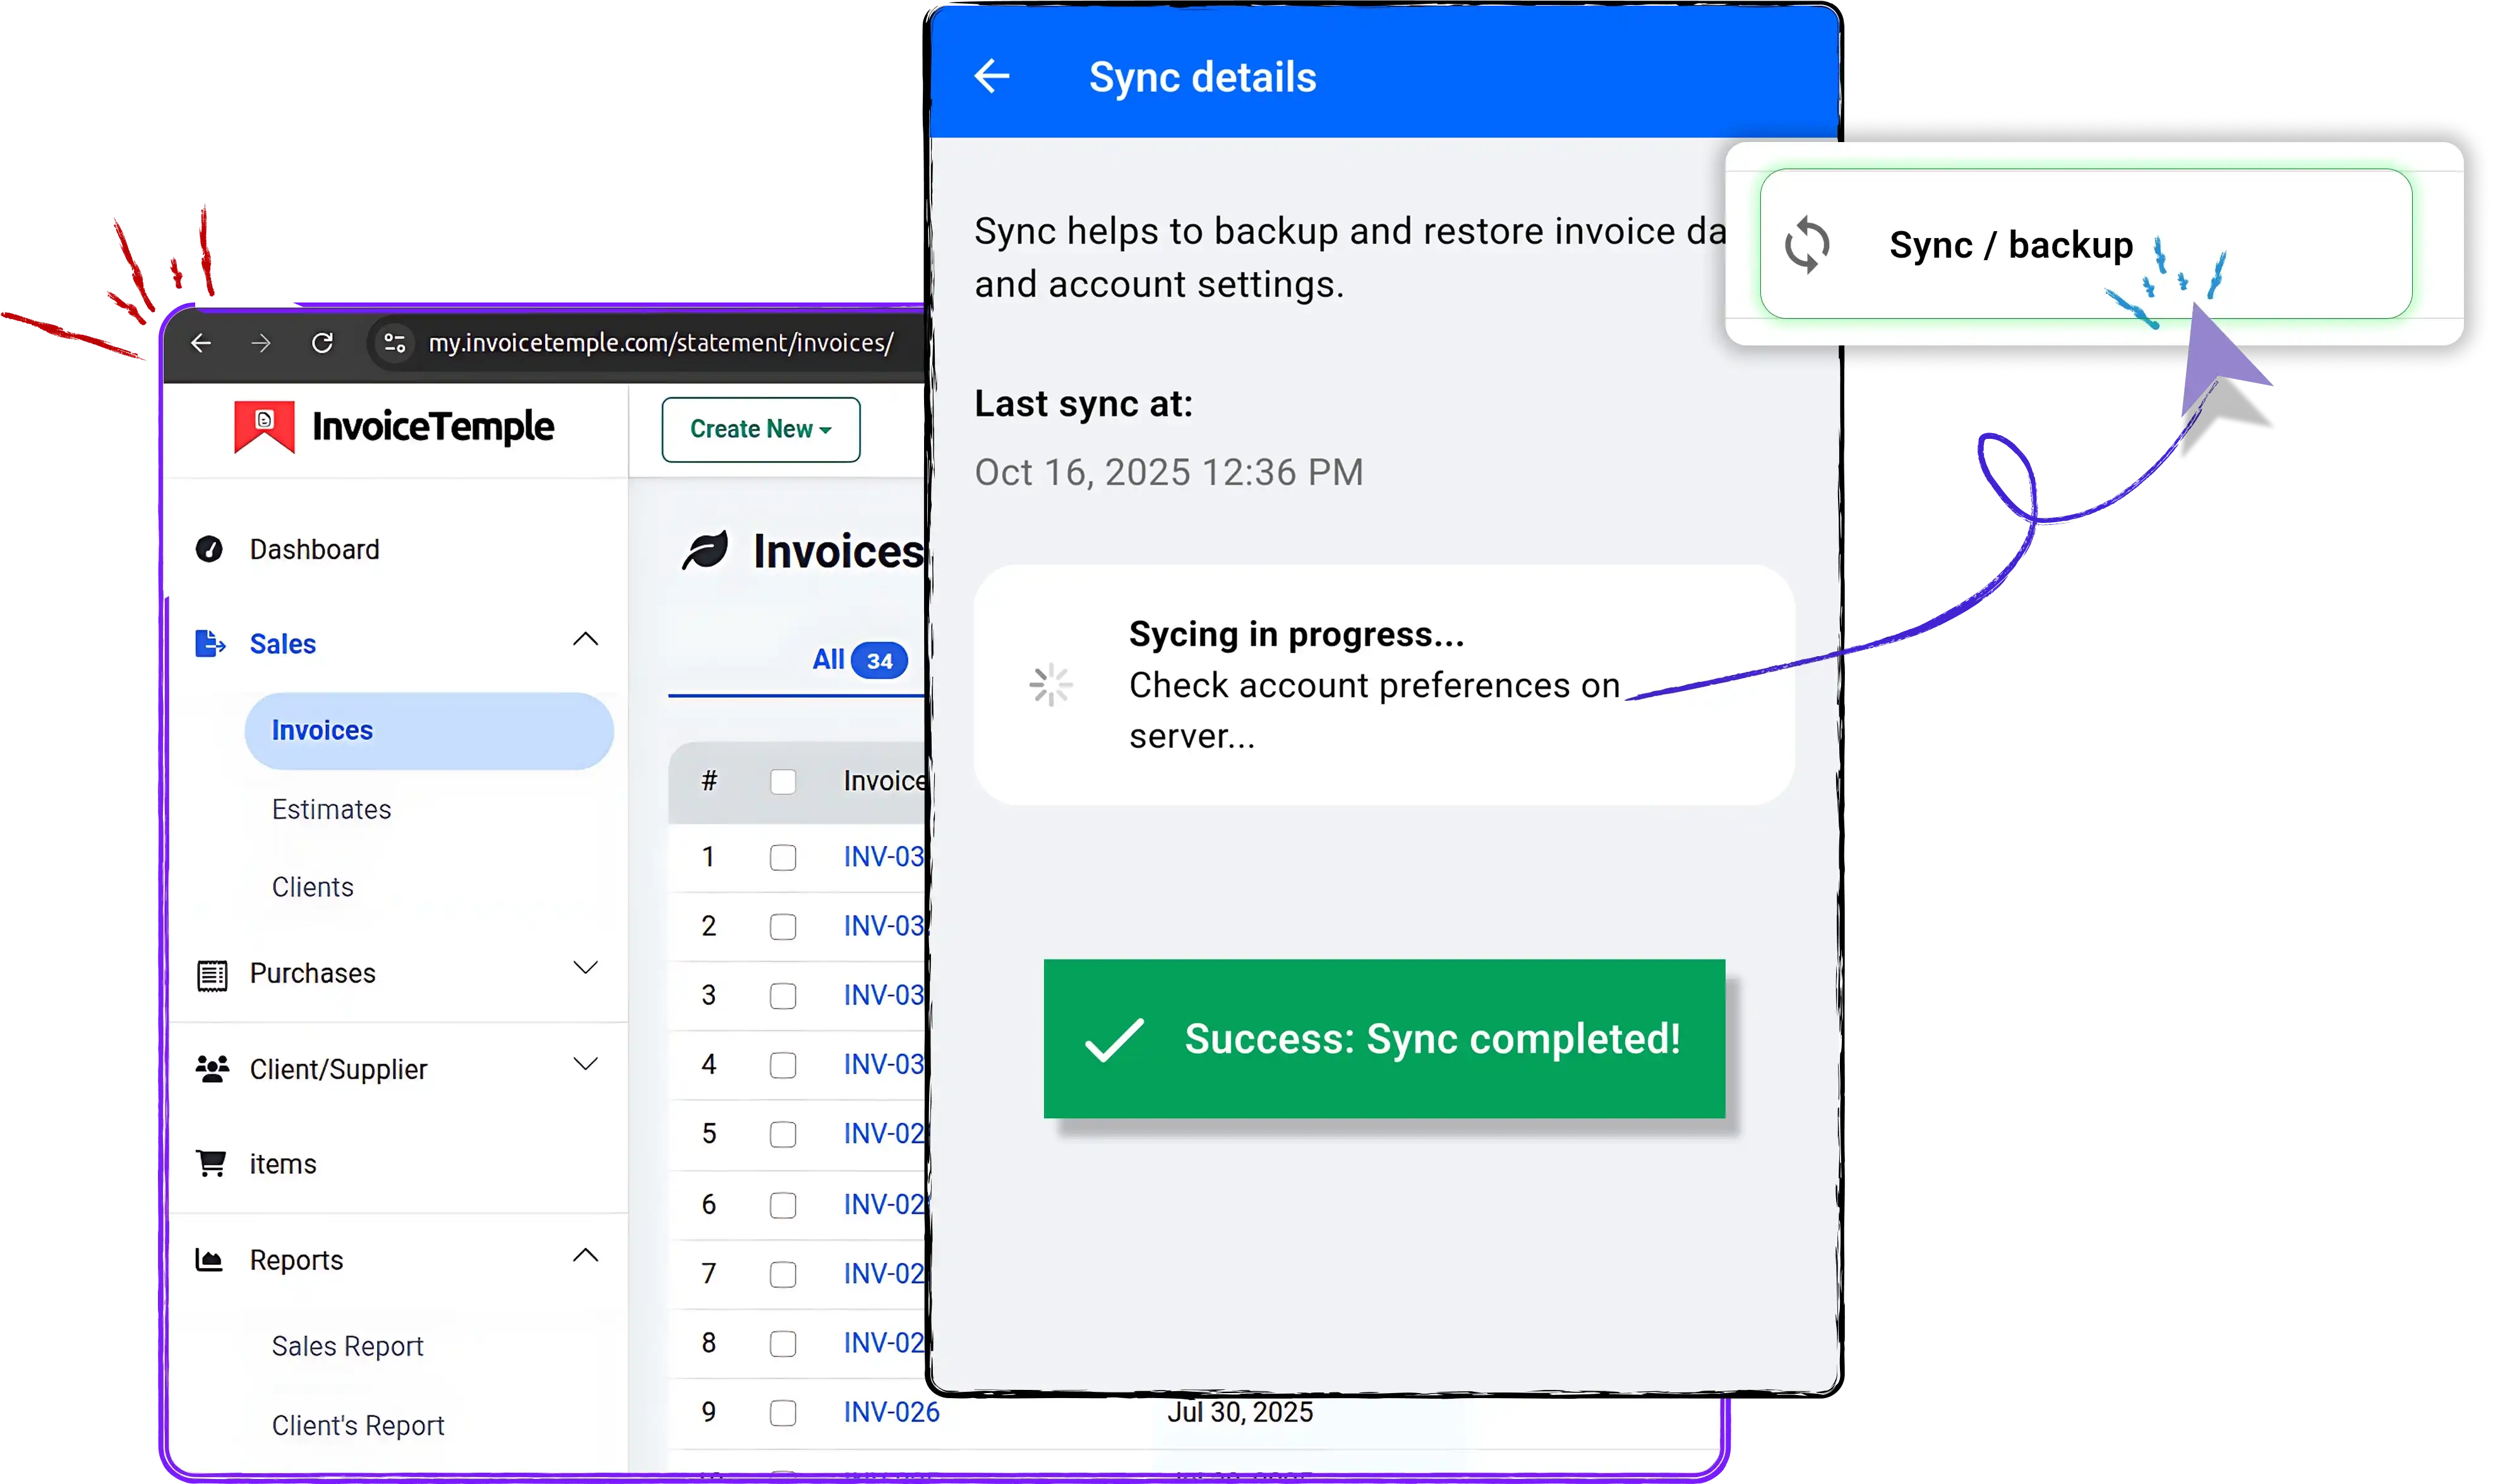Click the site settings icon in address bar
Viewport: 2493px width, 1484px height.
(395, 343)
